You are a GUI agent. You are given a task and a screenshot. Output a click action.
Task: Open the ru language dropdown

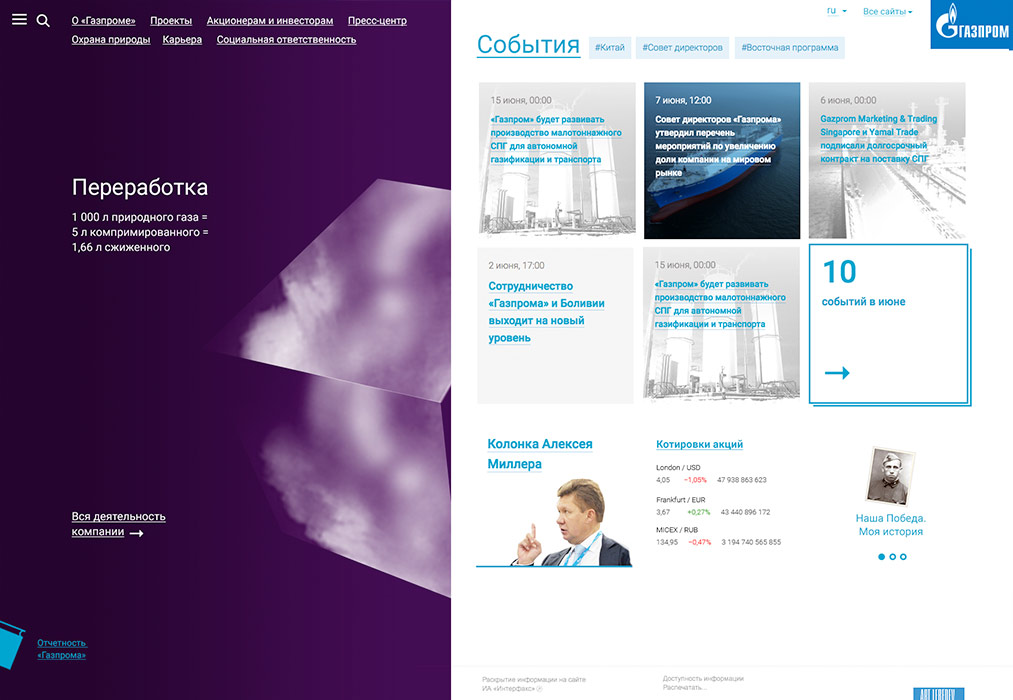point(836,11)
